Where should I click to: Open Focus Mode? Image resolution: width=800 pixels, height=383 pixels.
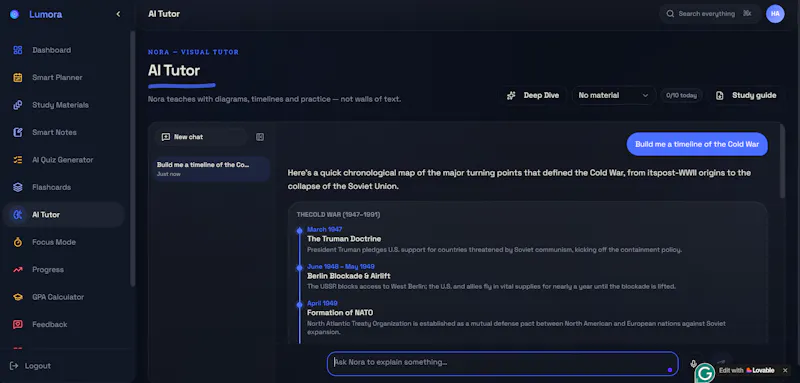63,242
